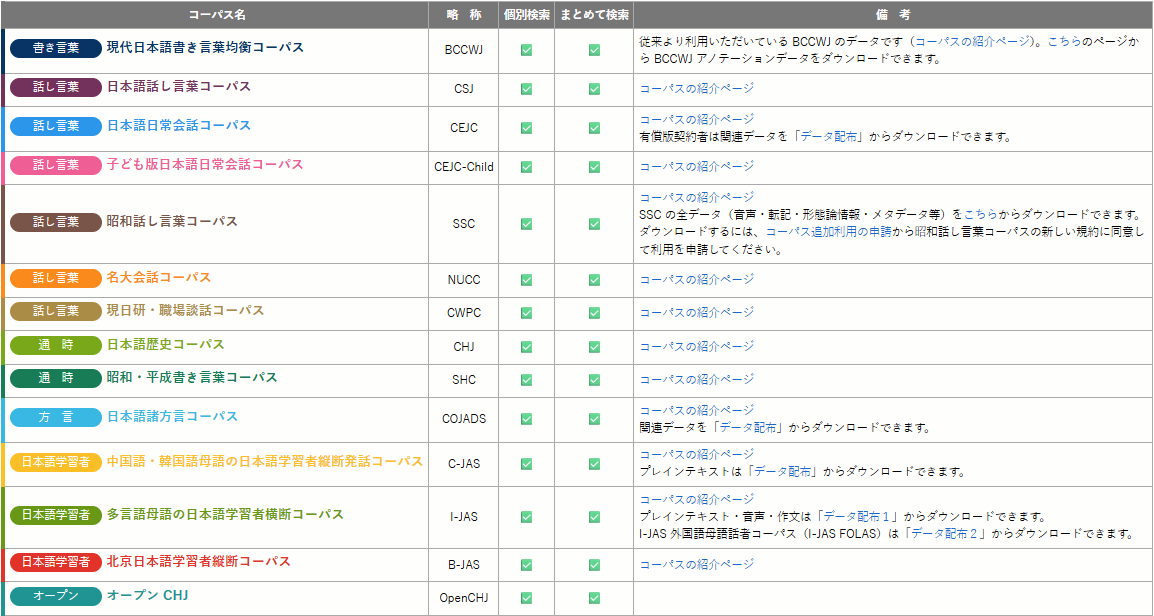
Task: Select the 日本語歴史コーパス corpus name
Action: click(166, 345)
